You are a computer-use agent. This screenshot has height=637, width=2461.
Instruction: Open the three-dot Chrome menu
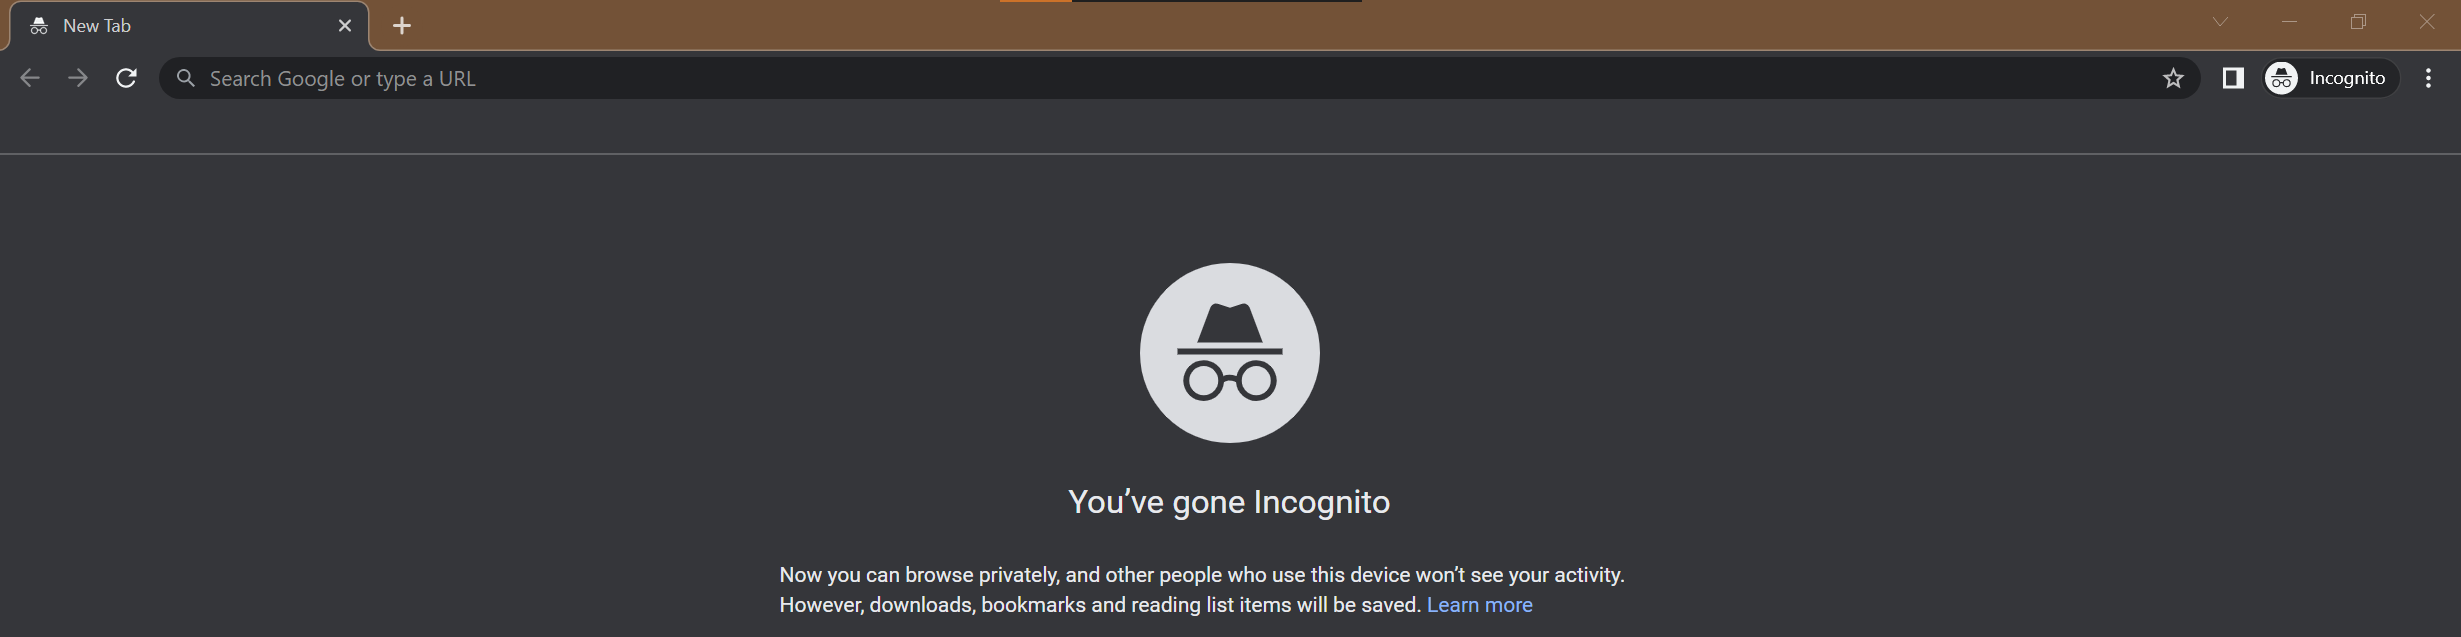pos(2428,78)
